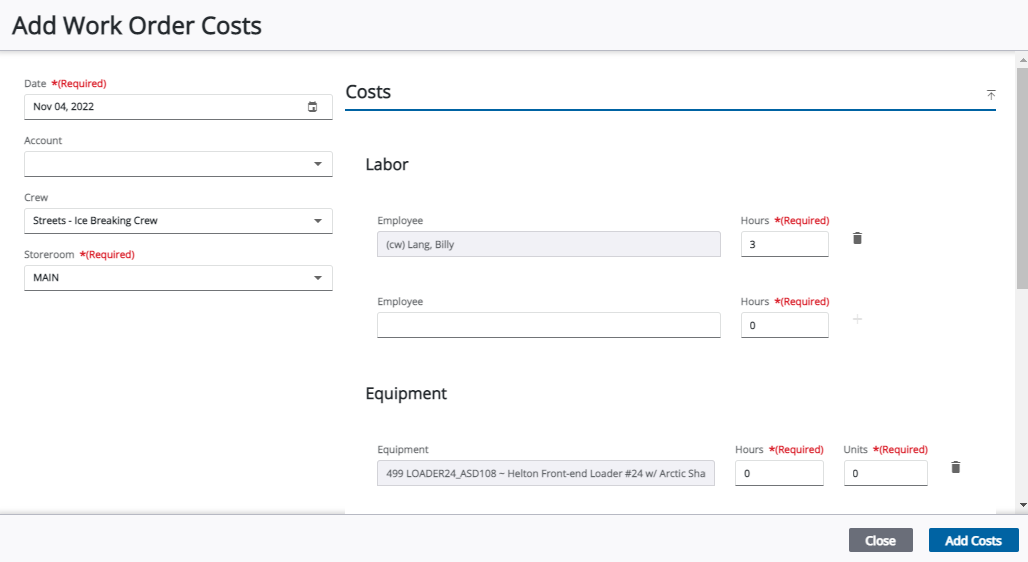Click the Storeroom field label

(x=49, y=254)
